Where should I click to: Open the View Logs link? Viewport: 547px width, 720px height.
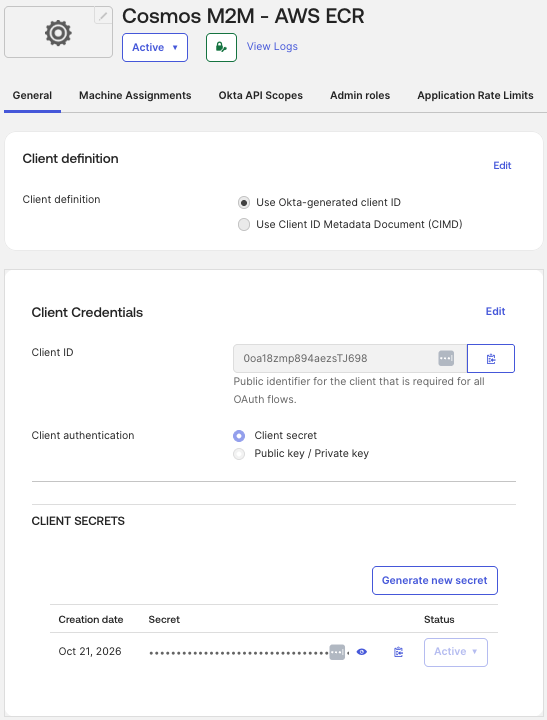(x=272, y=46)
